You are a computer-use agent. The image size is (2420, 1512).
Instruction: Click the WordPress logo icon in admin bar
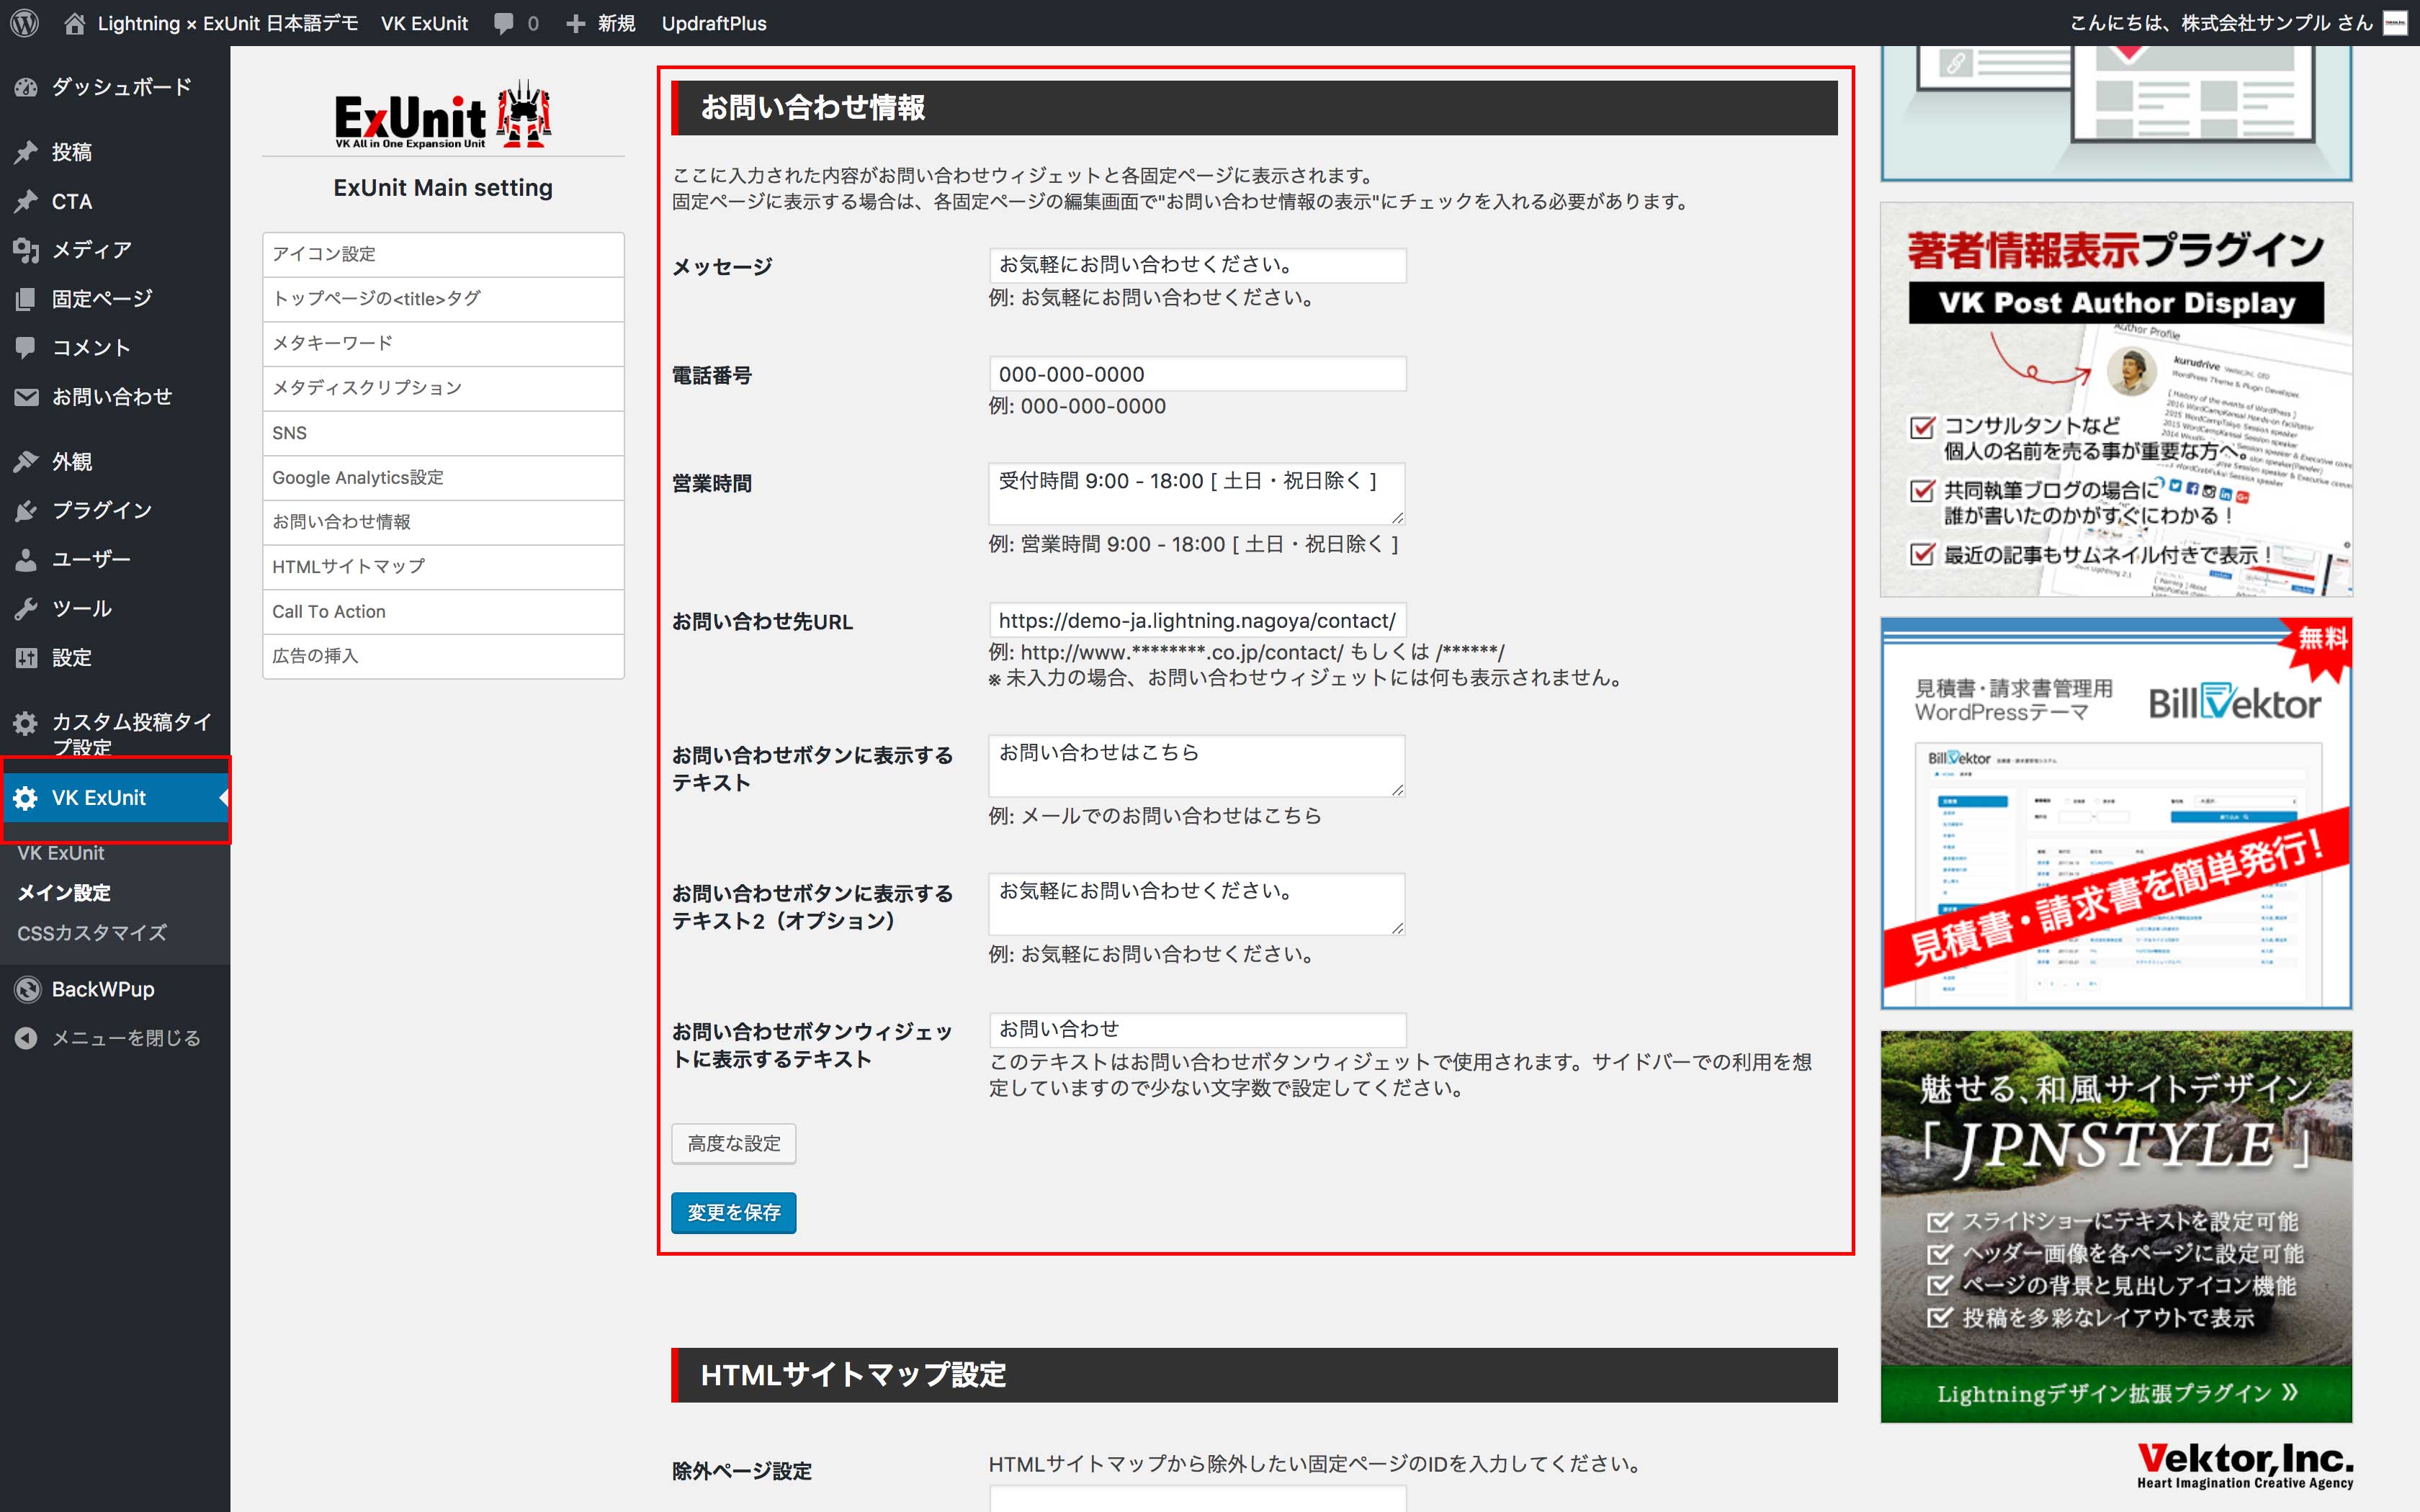(24, 23)
